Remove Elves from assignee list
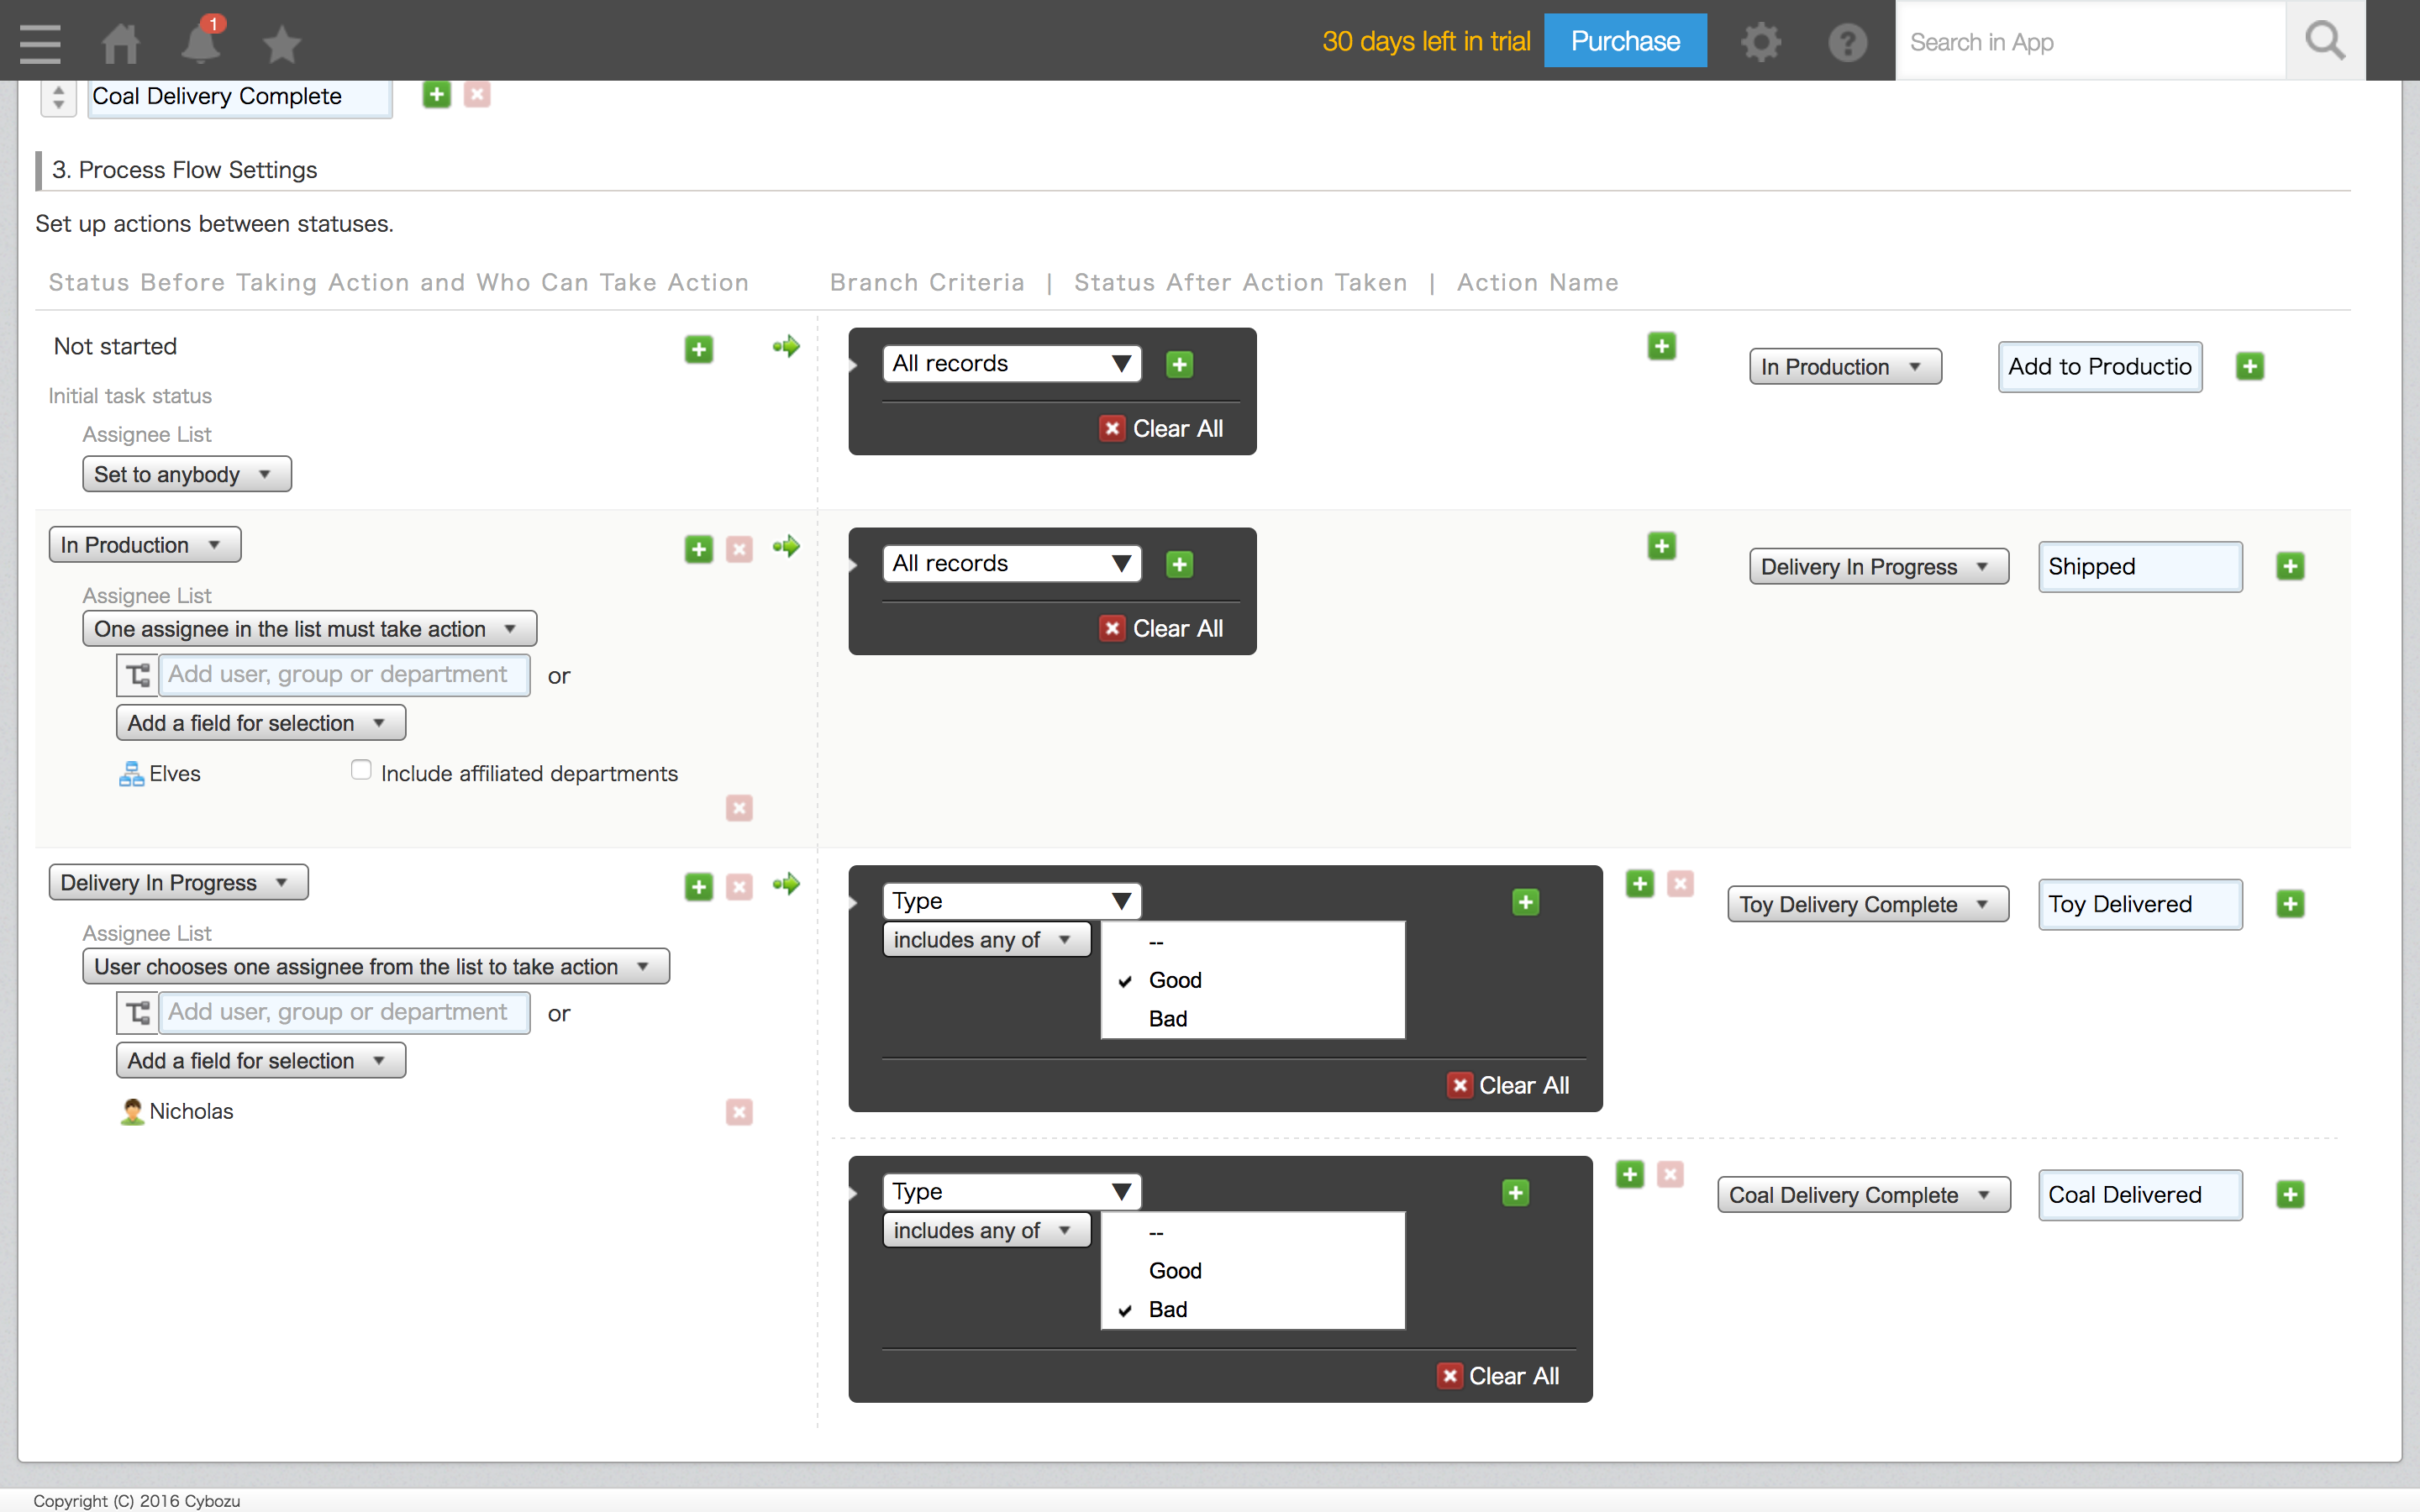The width and height of the screenshot is (2420, 1512). click(x=739, y=808)
